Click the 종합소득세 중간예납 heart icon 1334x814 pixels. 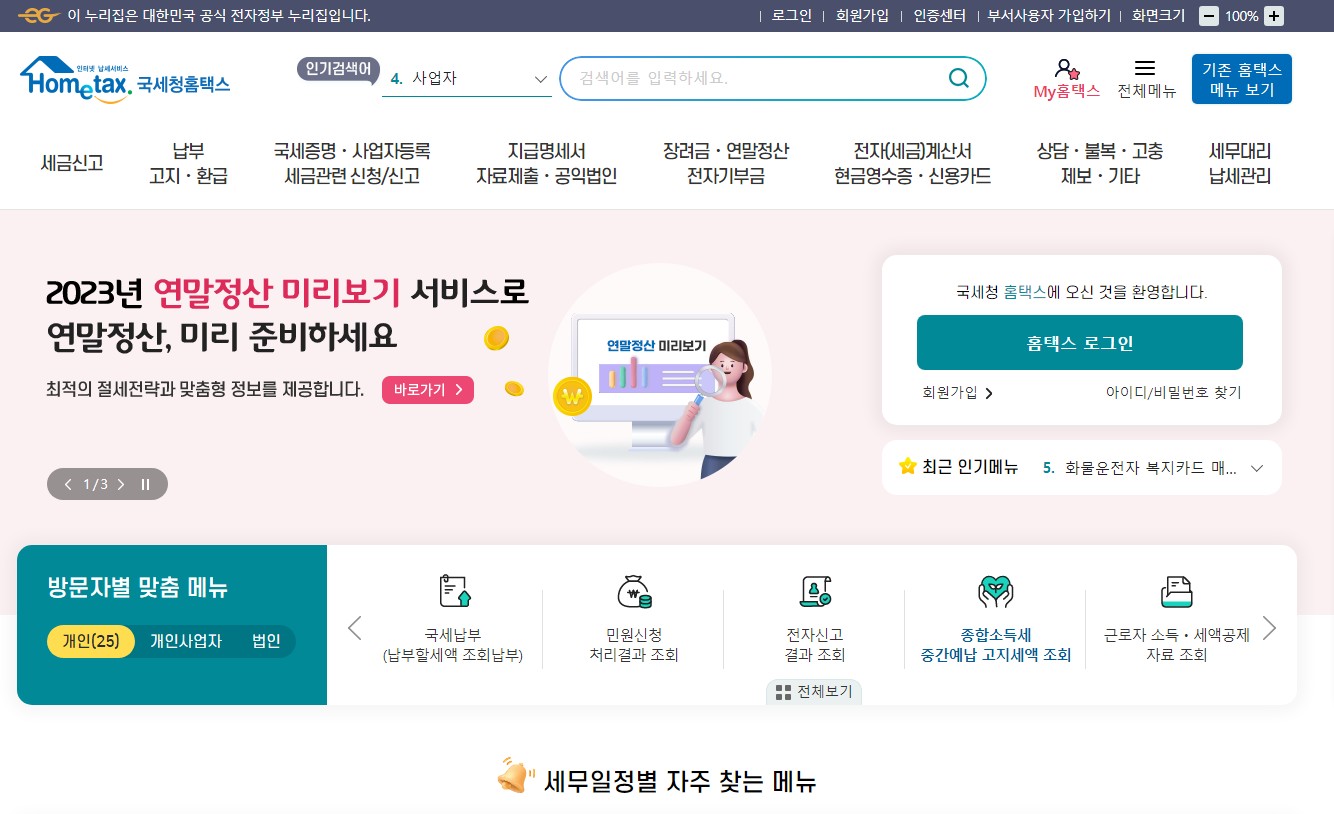(x=995, y=592)
